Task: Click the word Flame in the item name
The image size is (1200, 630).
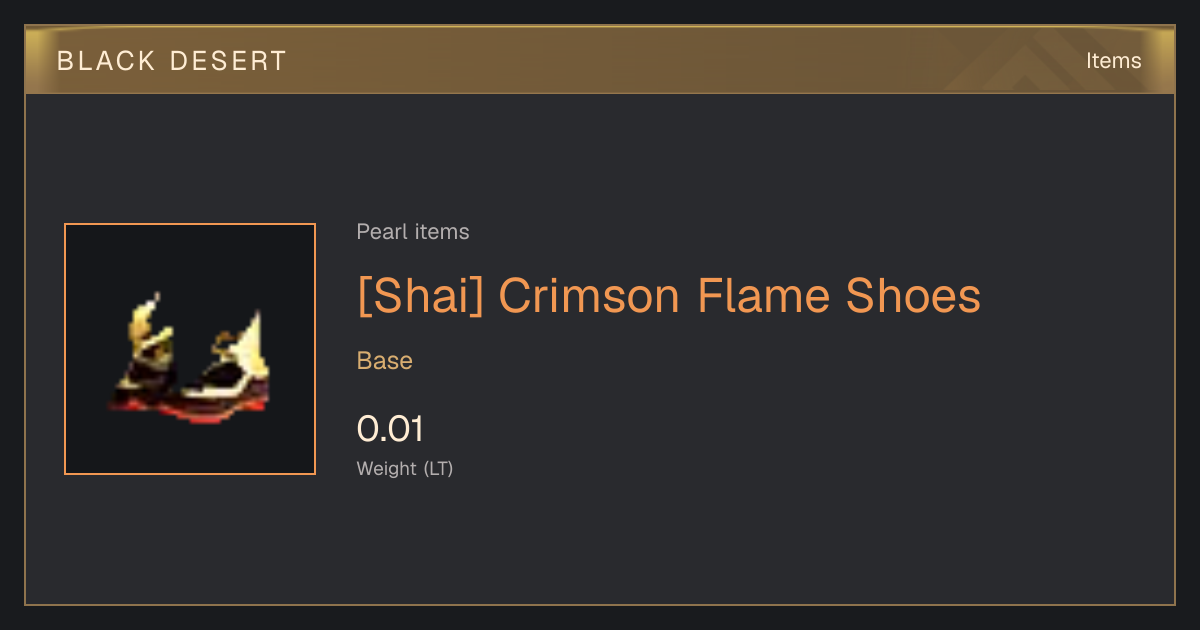Action: [765, 296]
